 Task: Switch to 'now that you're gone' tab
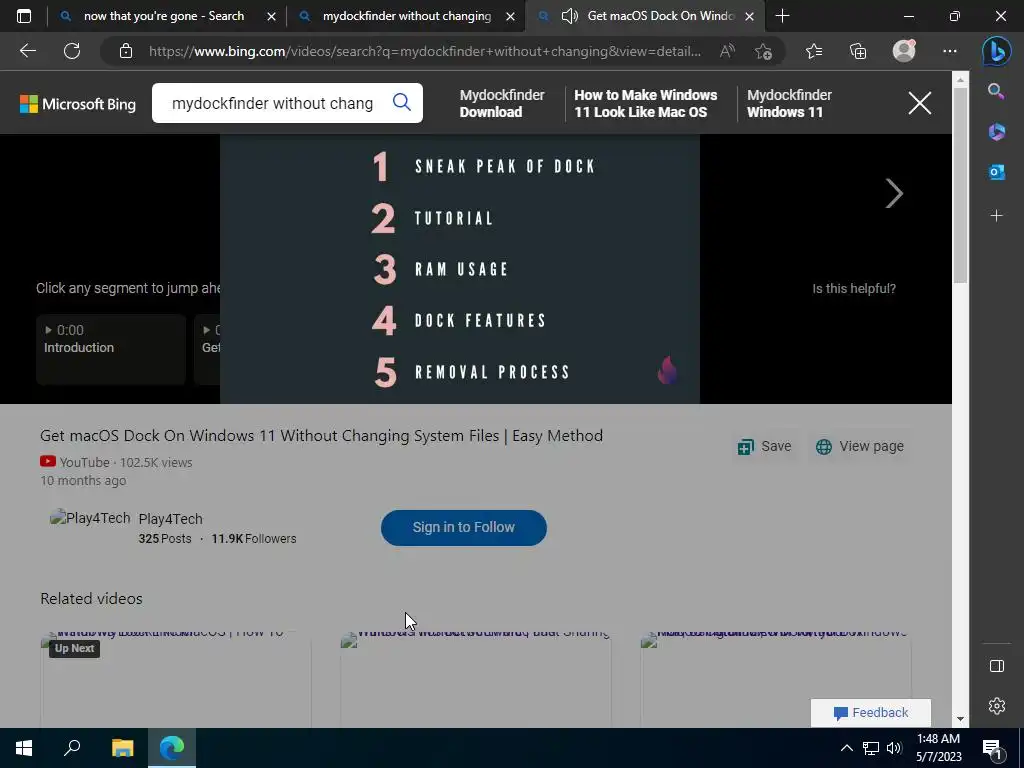coord(163,16)
